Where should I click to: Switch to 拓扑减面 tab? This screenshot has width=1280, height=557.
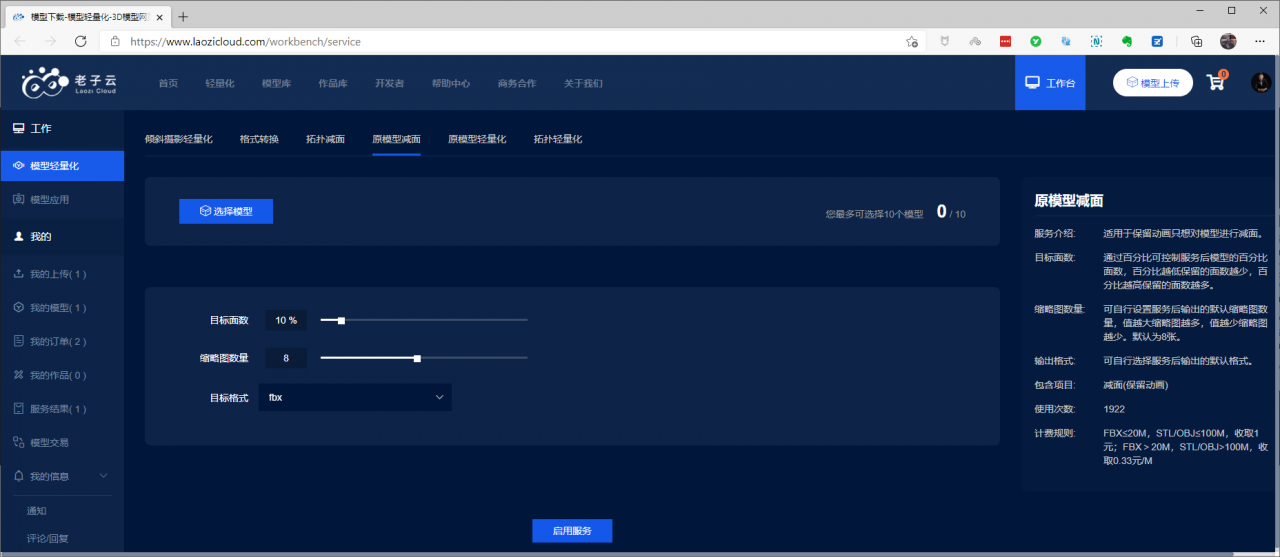(325, 139)
